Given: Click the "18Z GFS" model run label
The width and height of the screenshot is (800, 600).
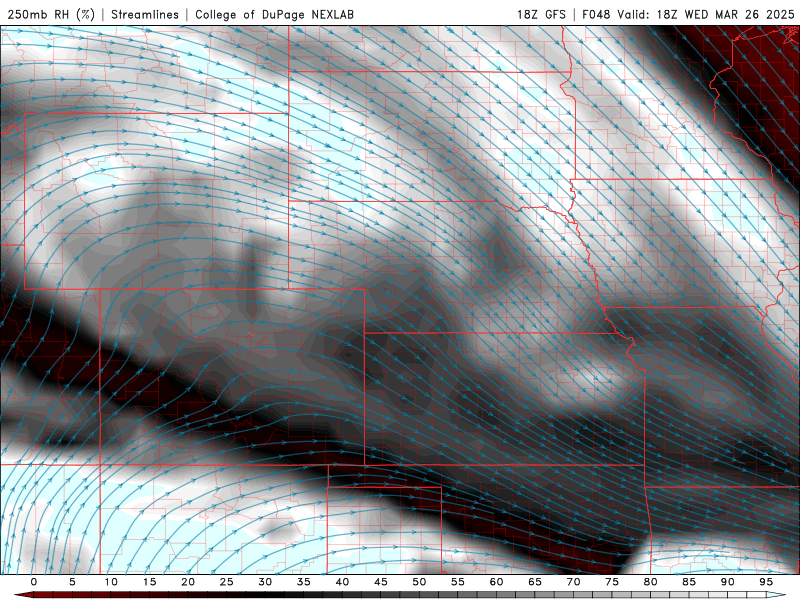Looking at the screenshot, I should pos(541,14).
